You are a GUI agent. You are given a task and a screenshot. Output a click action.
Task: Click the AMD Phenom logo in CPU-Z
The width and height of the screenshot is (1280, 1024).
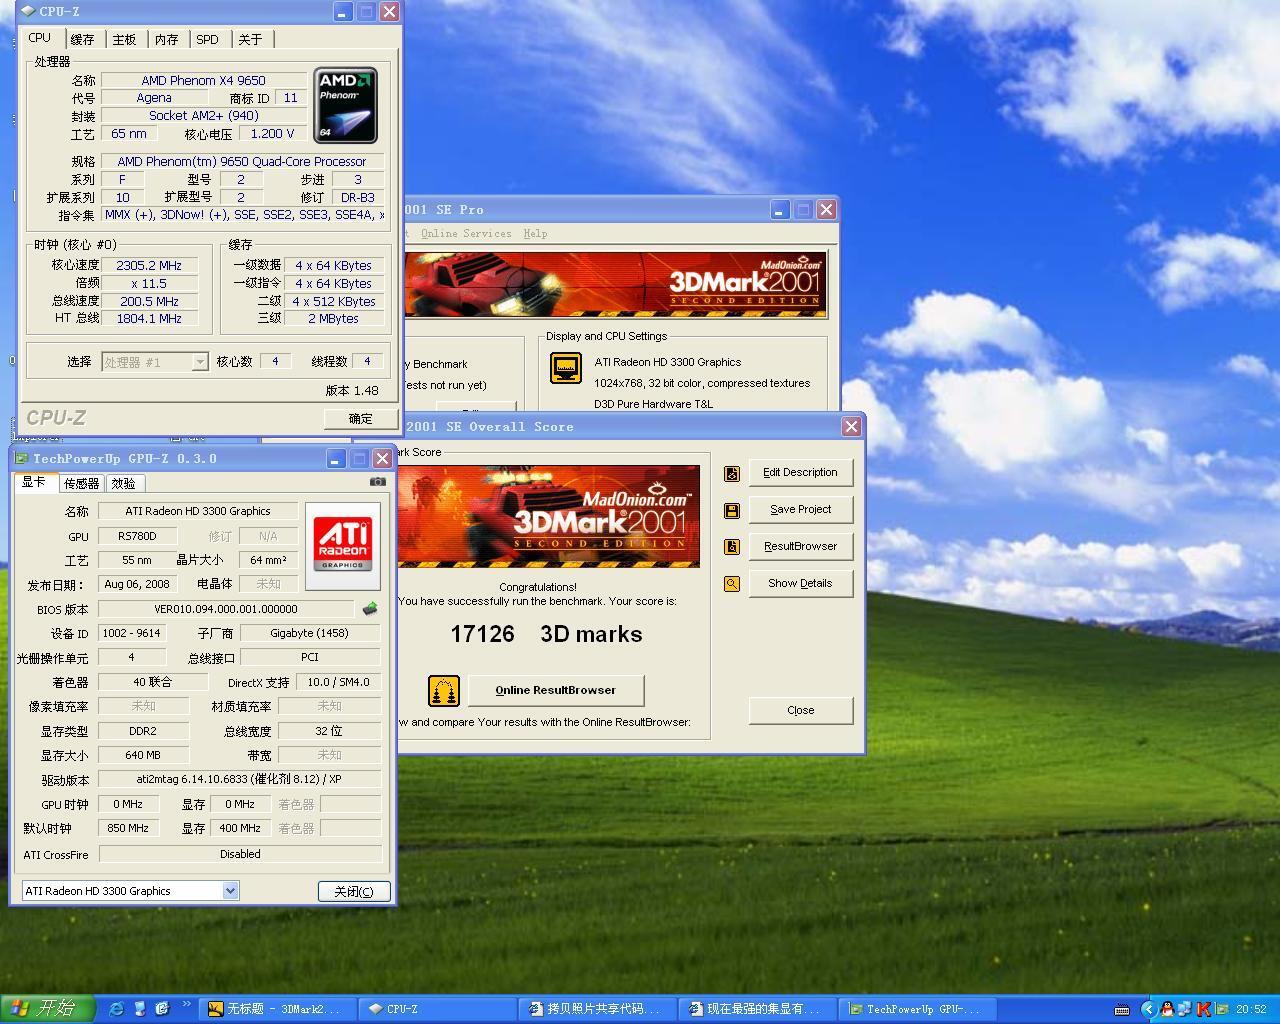345,105
